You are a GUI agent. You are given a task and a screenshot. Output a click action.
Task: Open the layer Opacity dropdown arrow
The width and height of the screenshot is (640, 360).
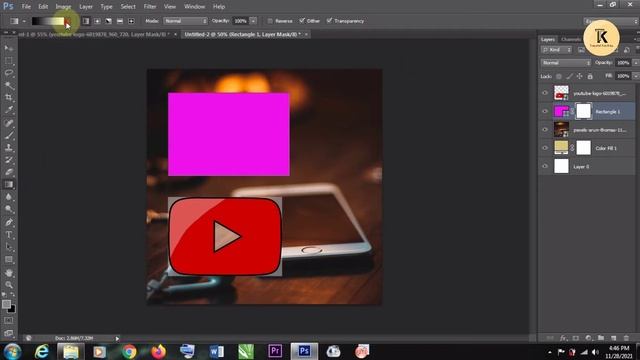tap(636, 63)
